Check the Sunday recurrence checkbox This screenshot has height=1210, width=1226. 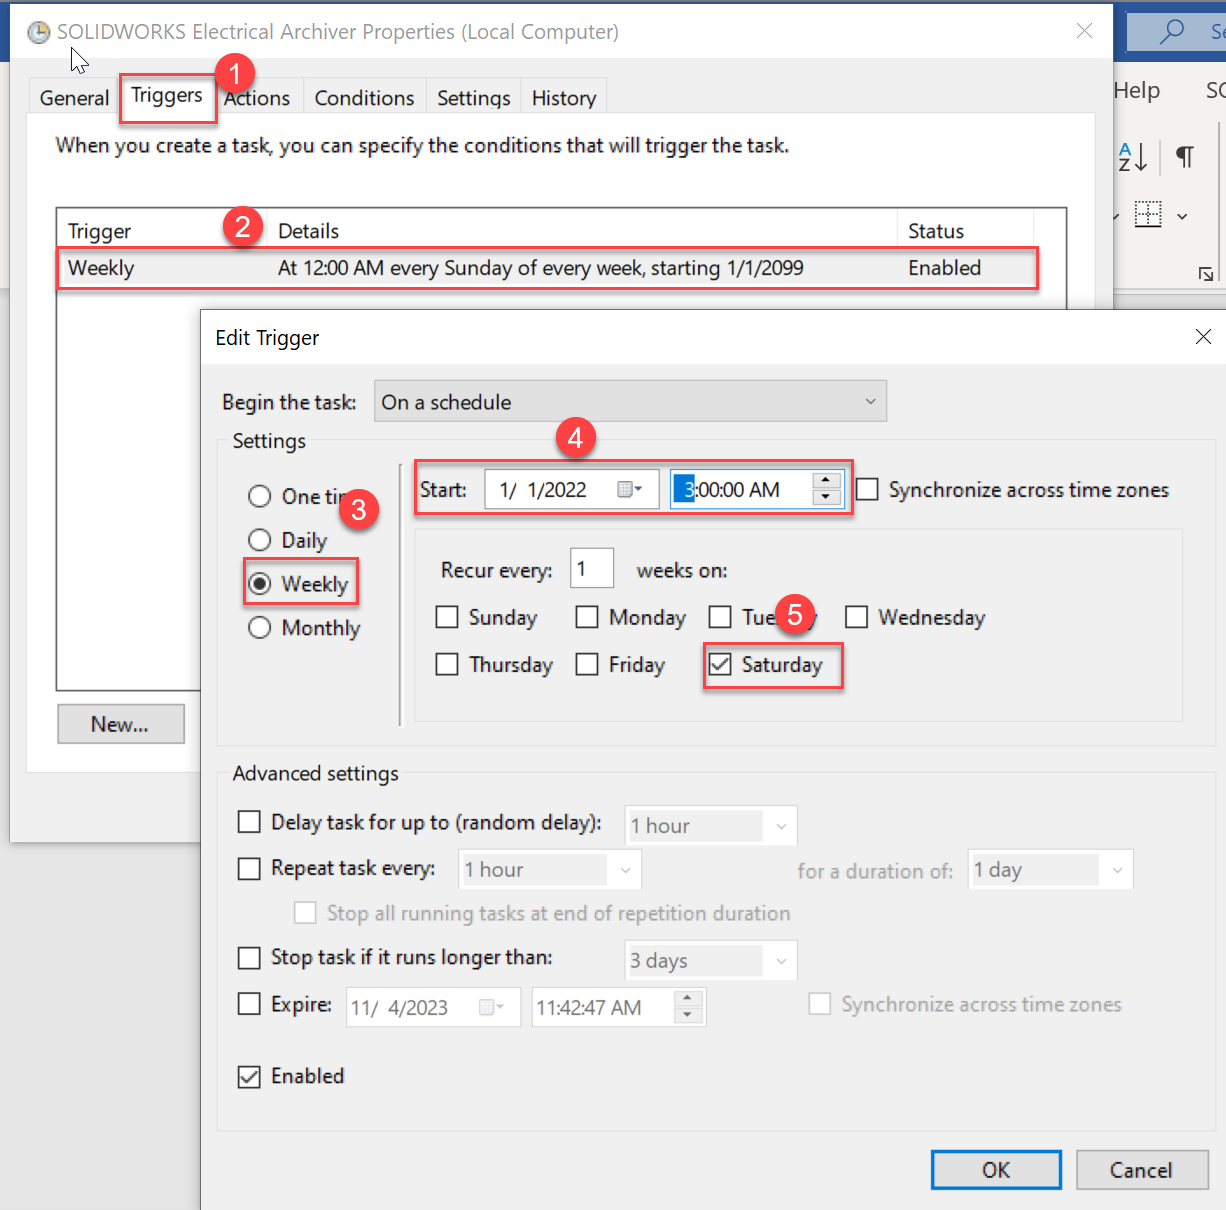click(x=447, y=617)
